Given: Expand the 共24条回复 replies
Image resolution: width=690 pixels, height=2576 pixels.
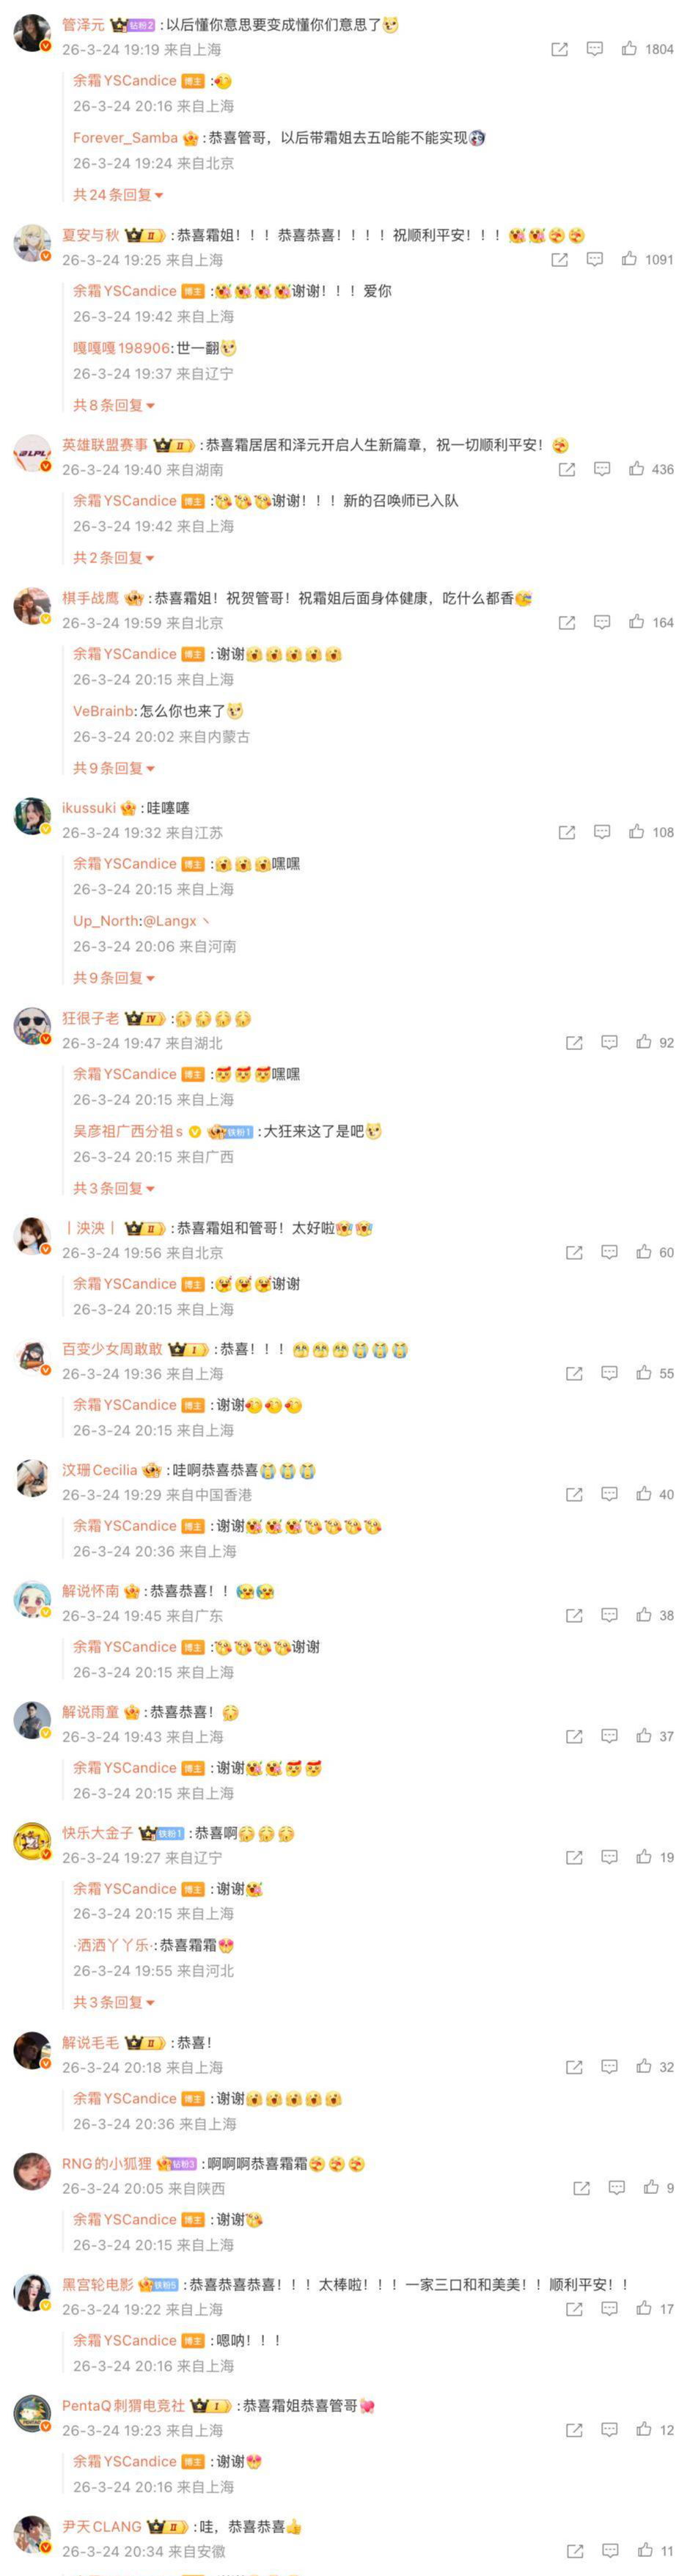Looking at the screenshot, I should pyautogui.click(x=117, y=195).
